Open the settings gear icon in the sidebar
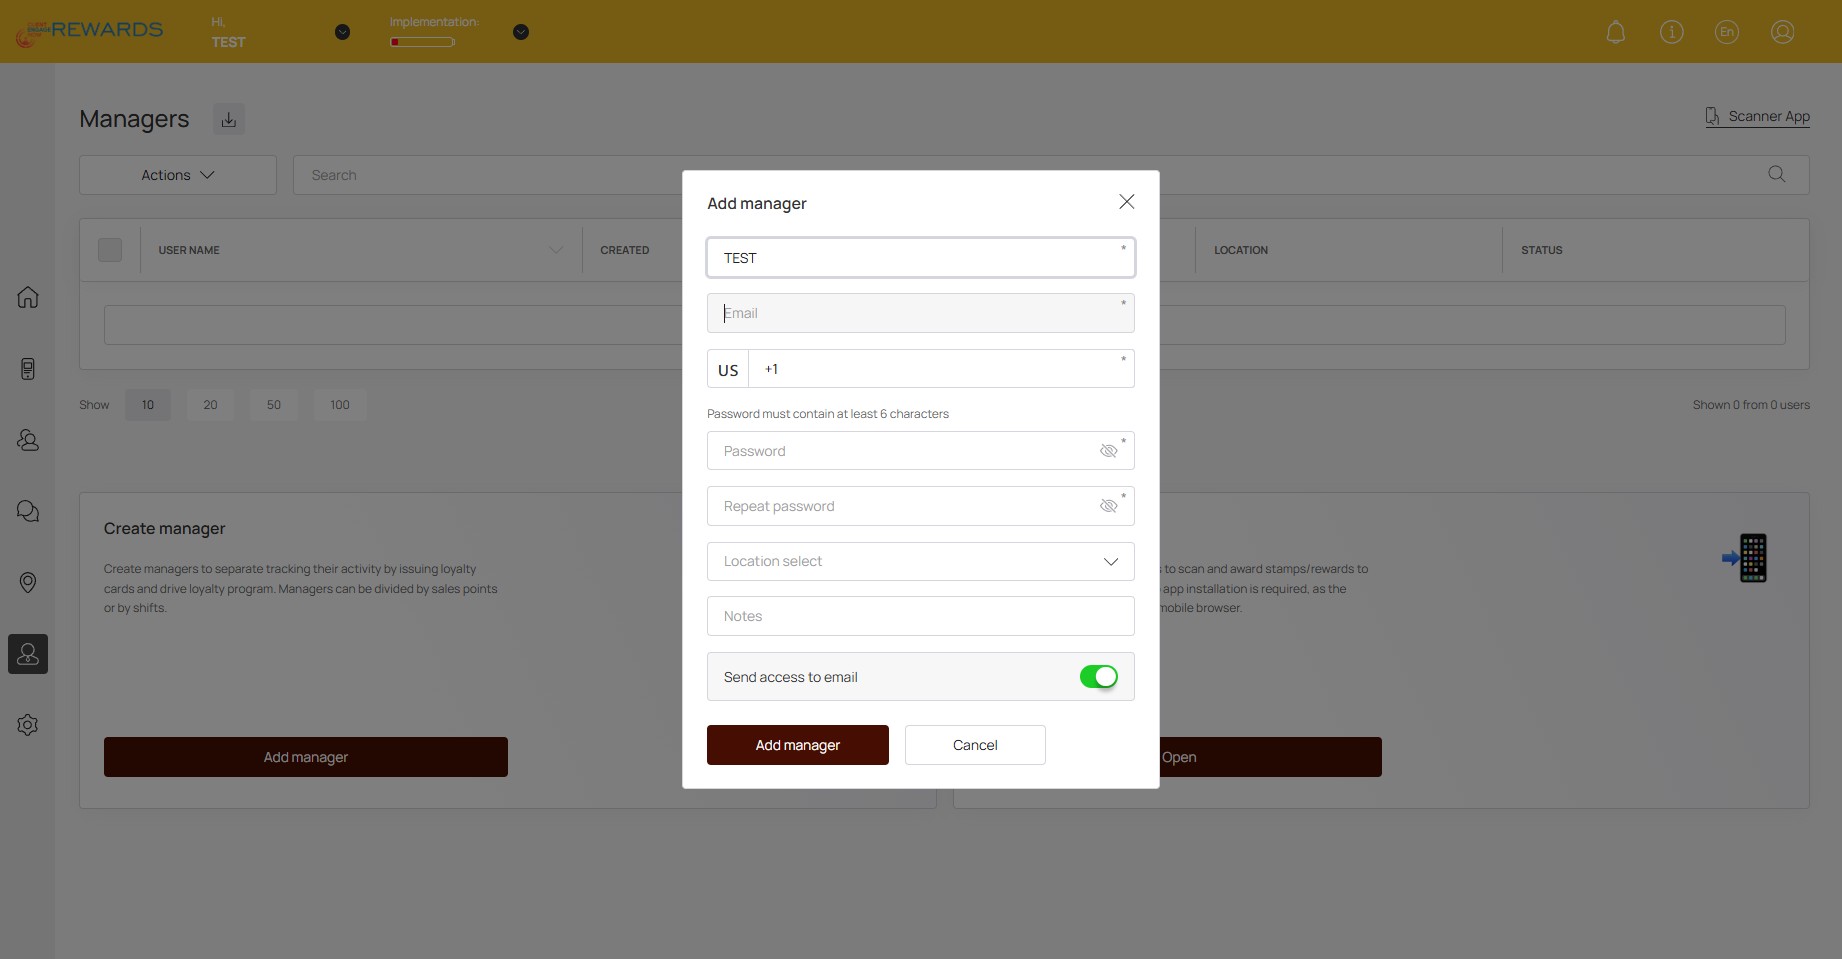The height and width of the screenshot is (959, 1842). tap(28, 725)
